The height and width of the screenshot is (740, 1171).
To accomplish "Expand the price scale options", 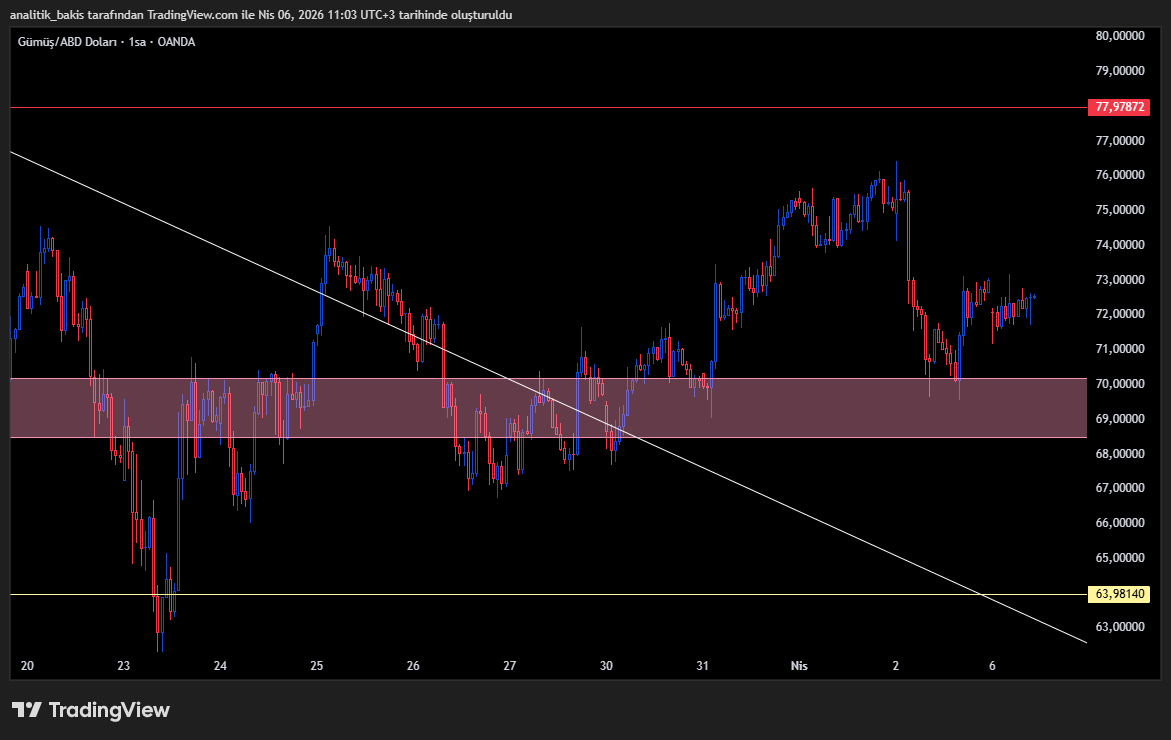I will (1120, 350).
